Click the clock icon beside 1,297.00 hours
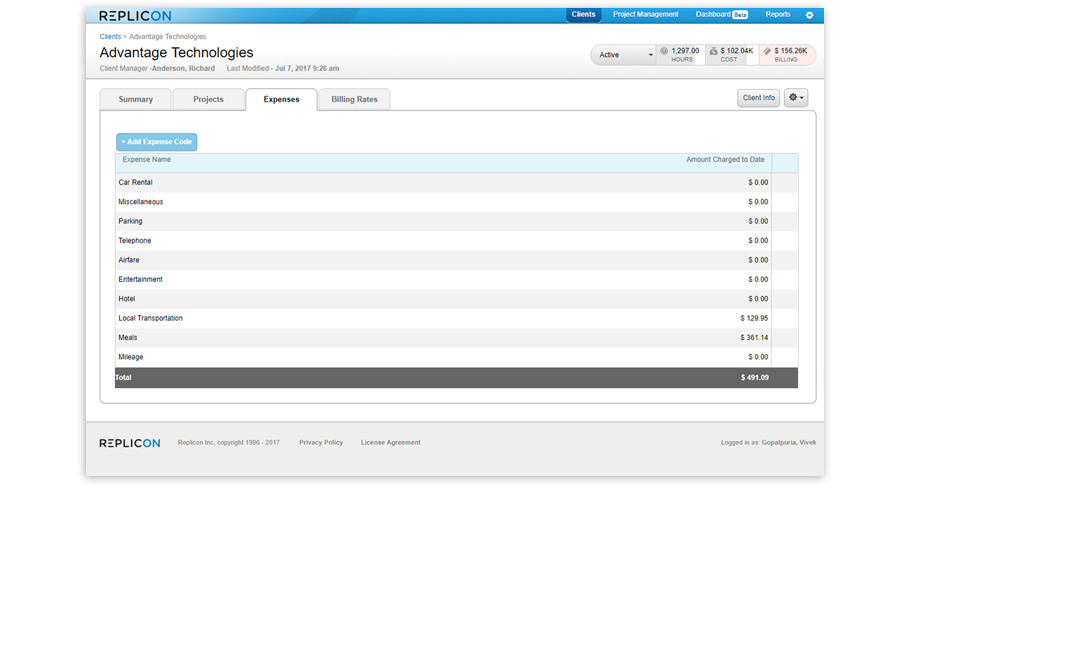This screenshot has width=1080, height=665. (x=664, y=51)
